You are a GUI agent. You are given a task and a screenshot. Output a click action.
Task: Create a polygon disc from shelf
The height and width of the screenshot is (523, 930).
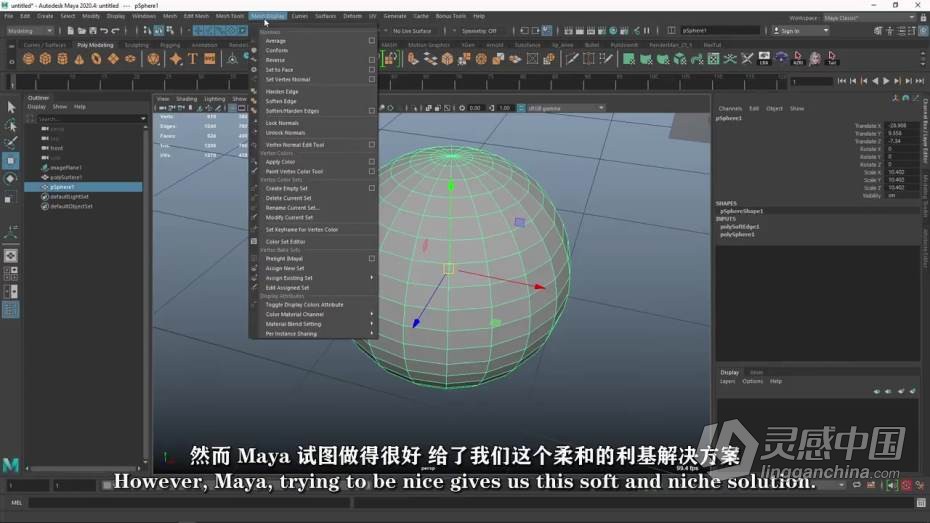coord(130,59)
